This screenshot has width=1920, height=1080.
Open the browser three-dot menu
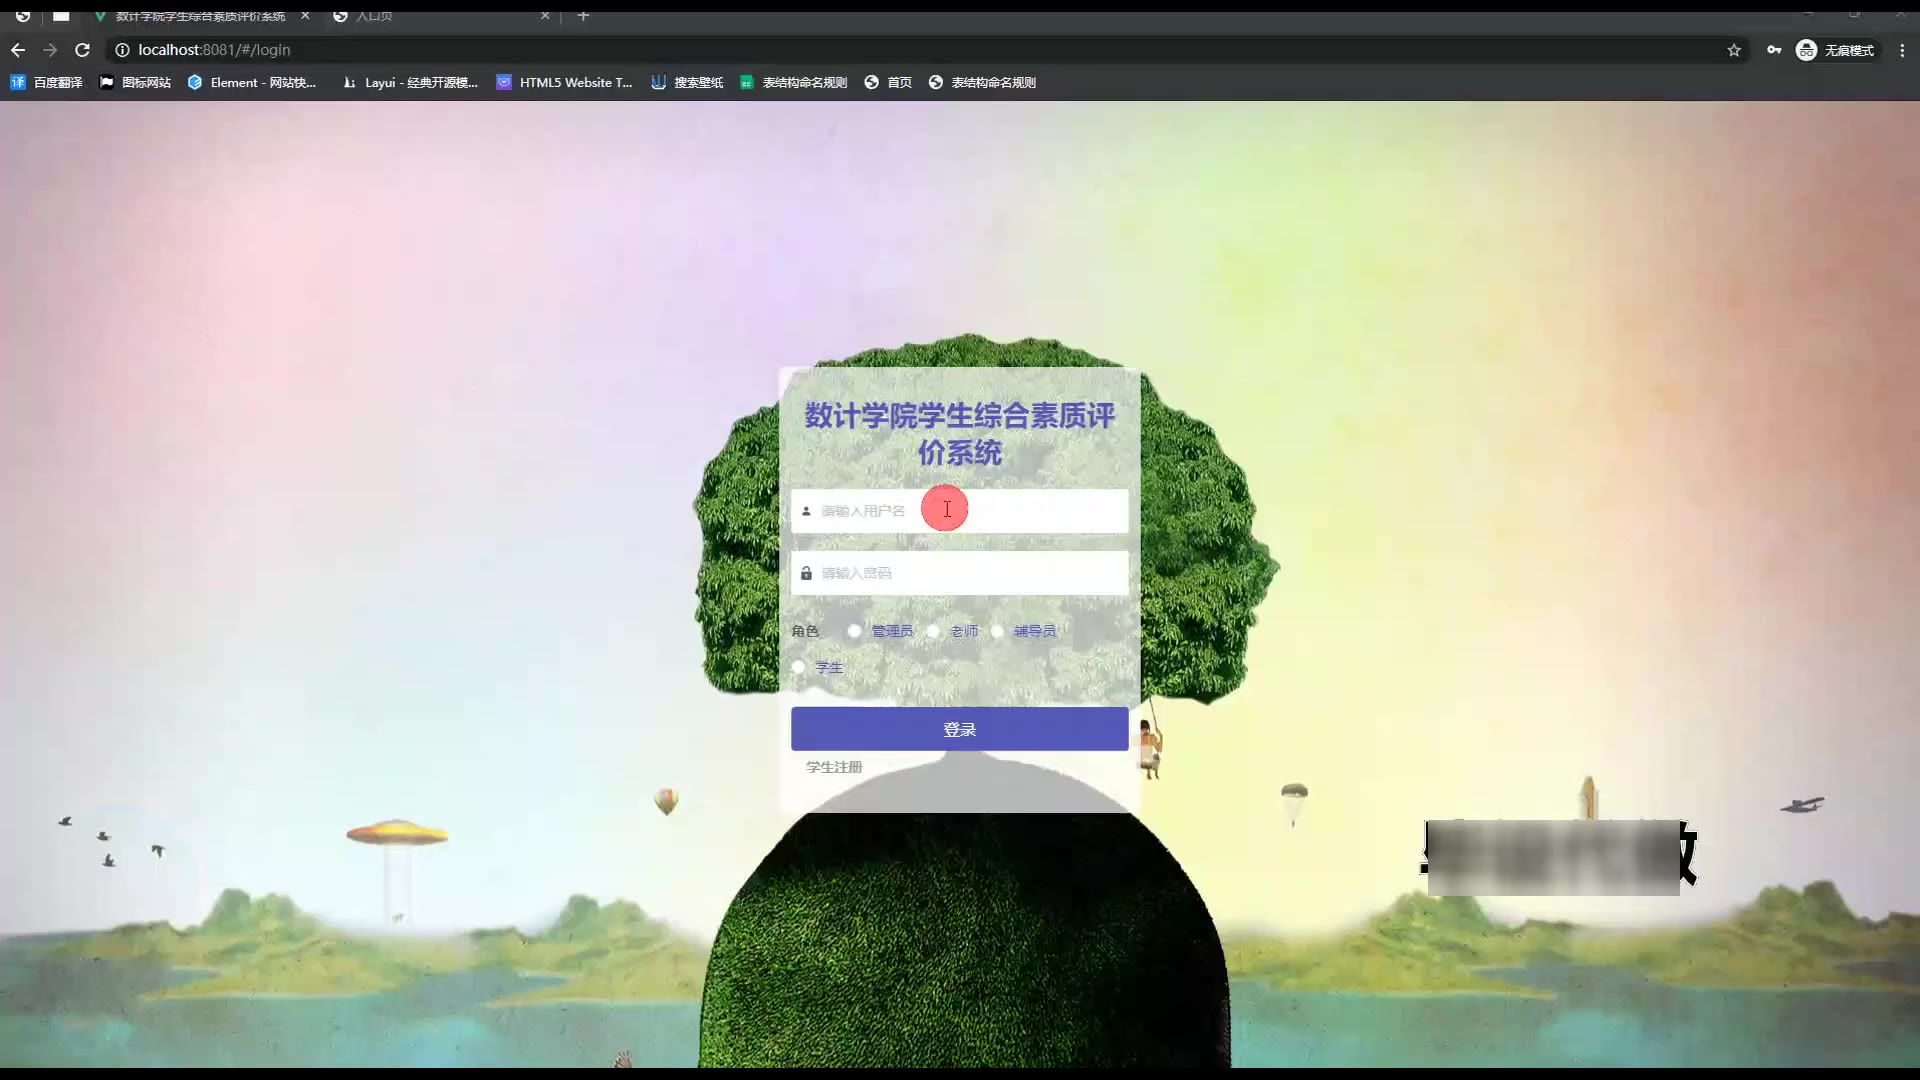click(x=1902, y=50)
